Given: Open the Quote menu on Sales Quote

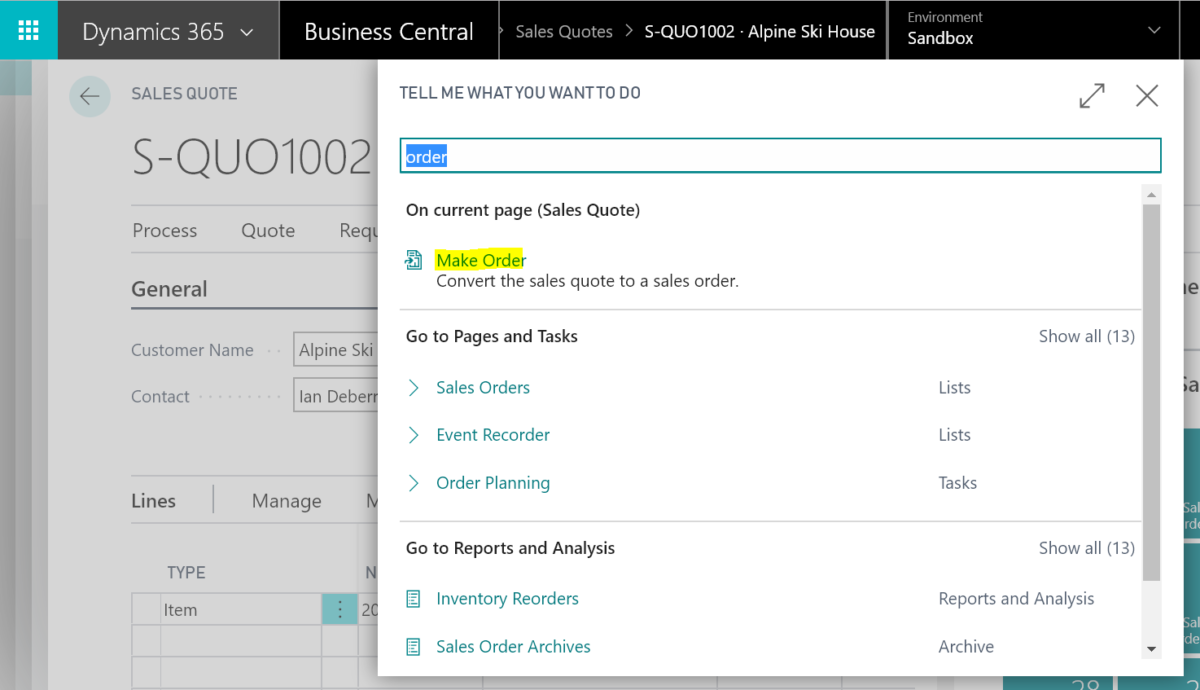Looking at the screenshot, I should coord(268,230).
